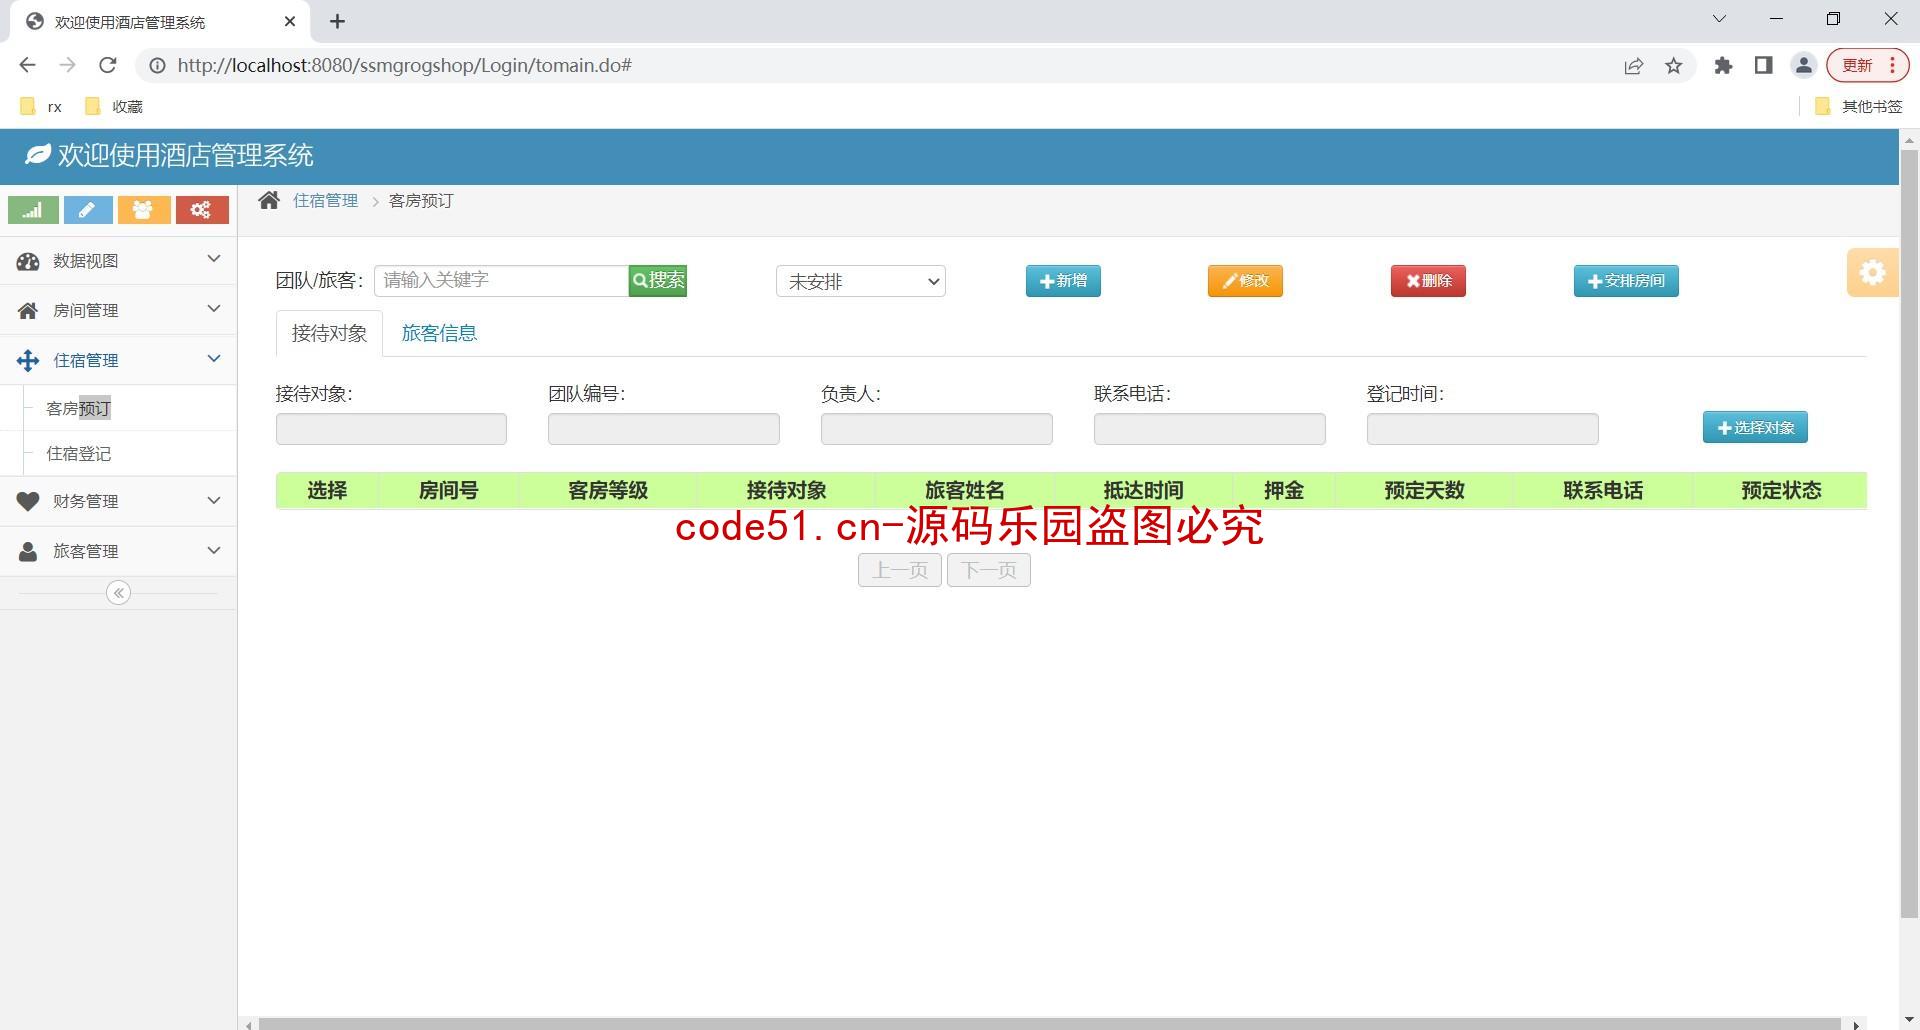Open the tab search chevron

(1720, 19)
